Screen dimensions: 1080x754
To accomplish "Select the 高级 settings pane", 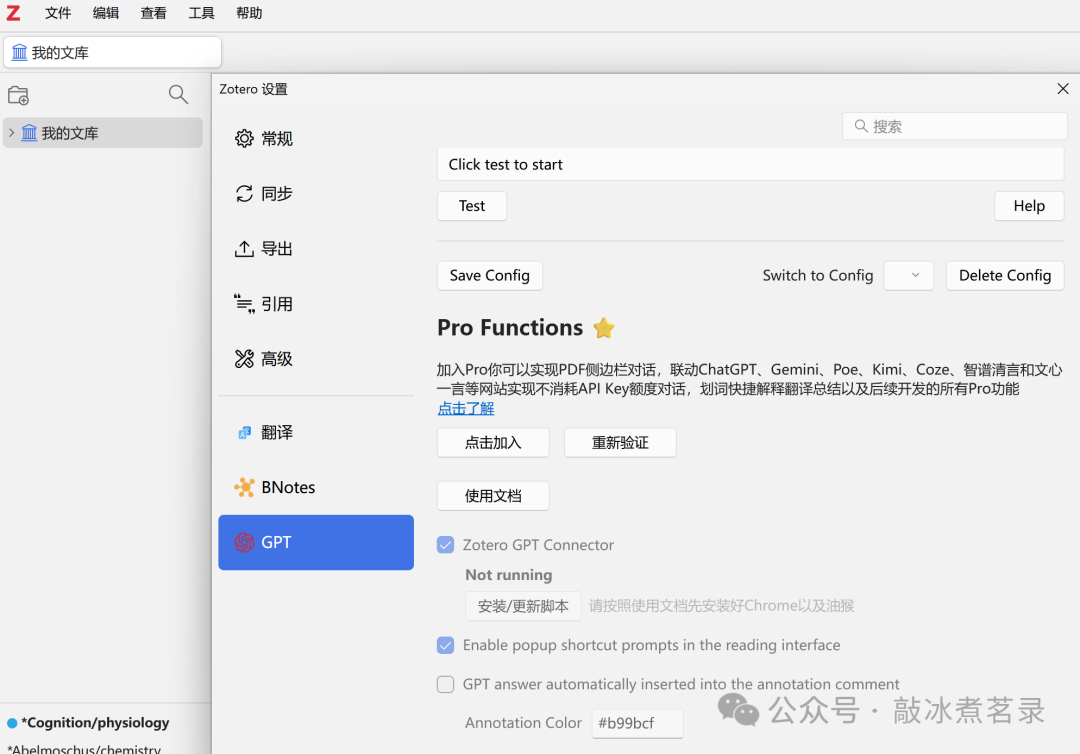I will pyautogui.click(x=316, y=359).
